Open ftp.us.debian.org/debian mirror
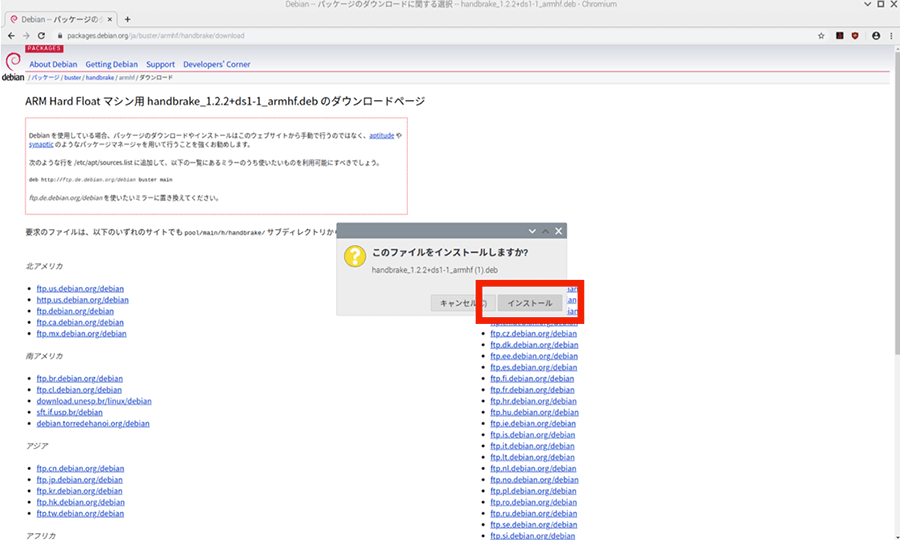Image resolution: width=900 pixels, height=540 pixels. pyautogui.click(x=80, y=289)
